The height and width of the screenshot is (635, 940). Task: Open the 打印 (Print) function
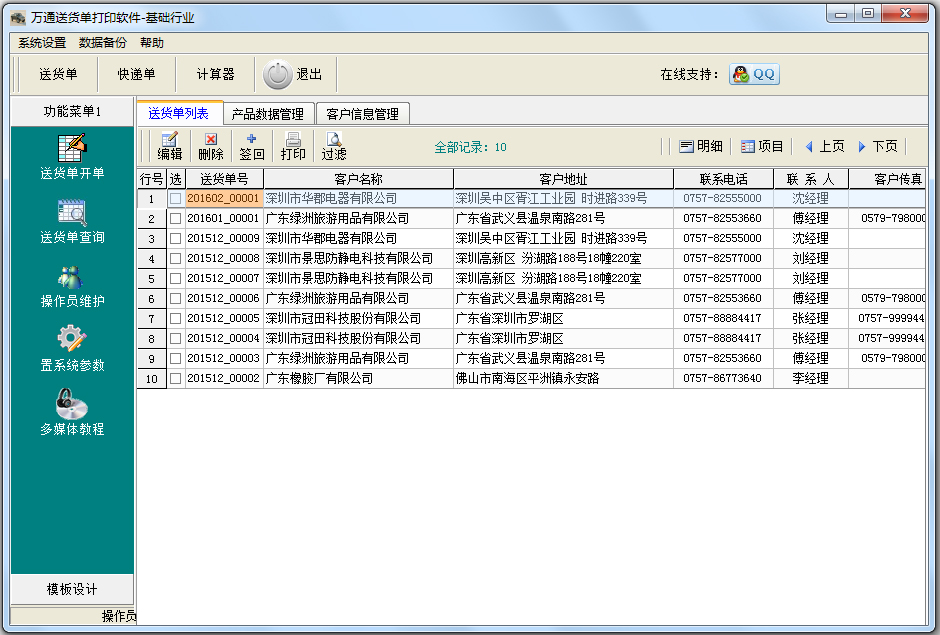[x=293, y=146]
